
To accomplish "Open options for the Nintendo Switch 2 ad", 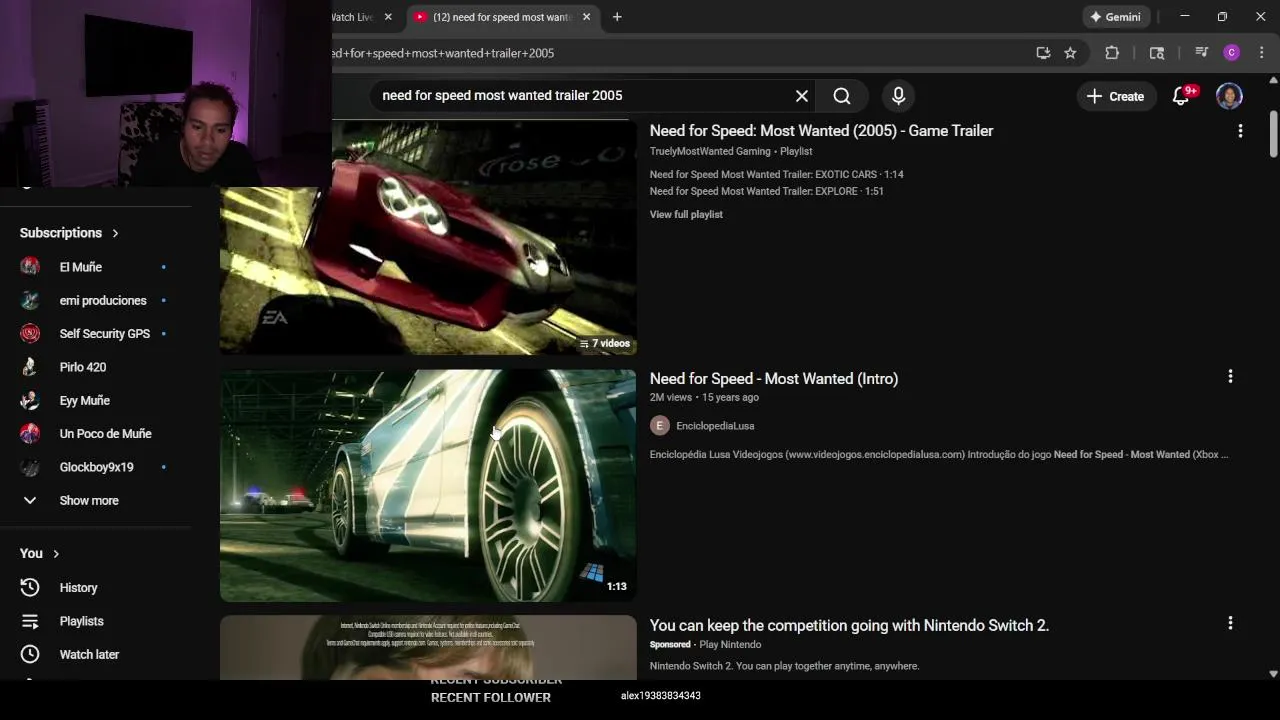I will coord(1230,623).
